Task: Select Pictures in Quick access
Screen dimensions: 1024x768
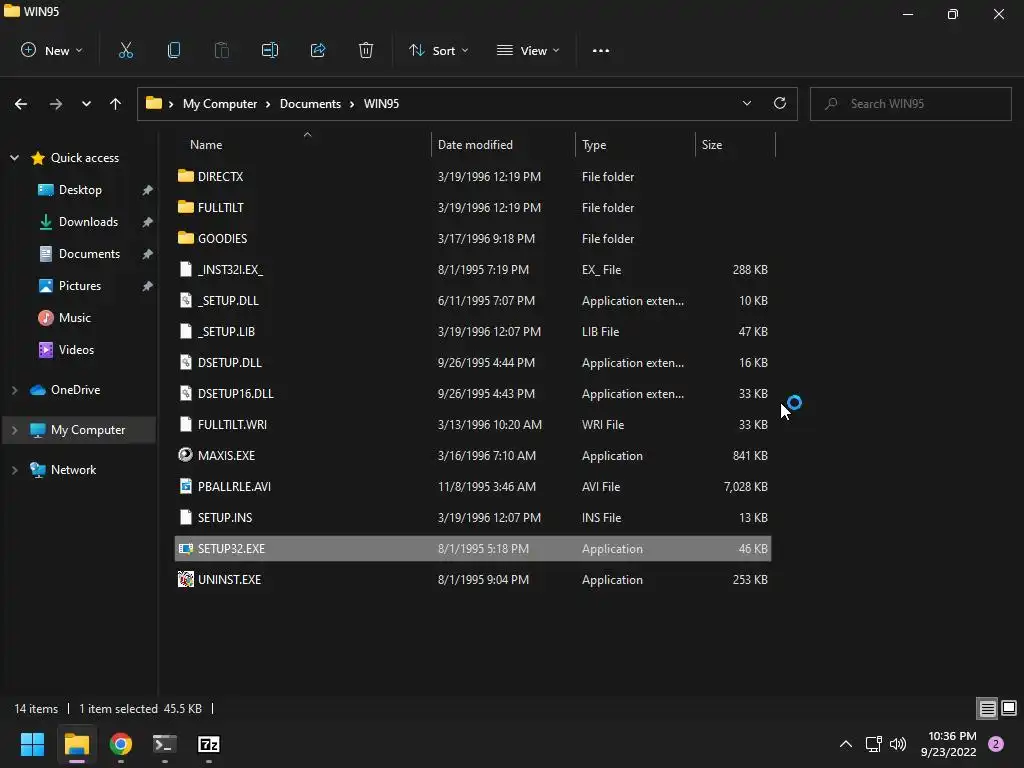Action: tap(80, 285)
